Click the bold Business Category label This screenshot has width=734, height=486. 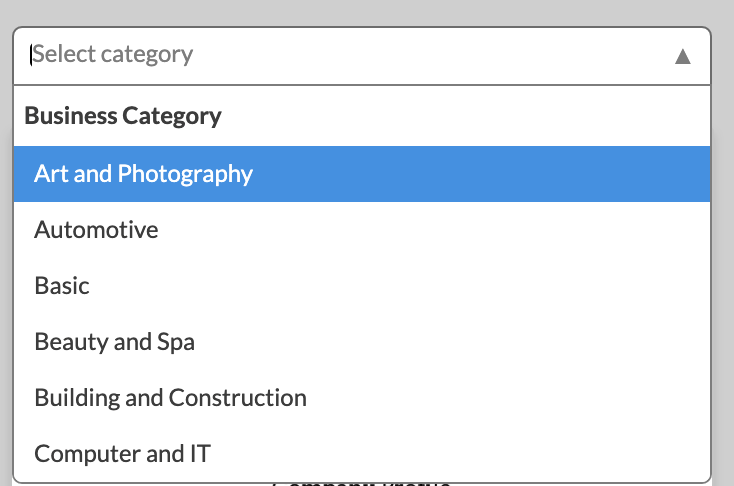click(123, 116)
